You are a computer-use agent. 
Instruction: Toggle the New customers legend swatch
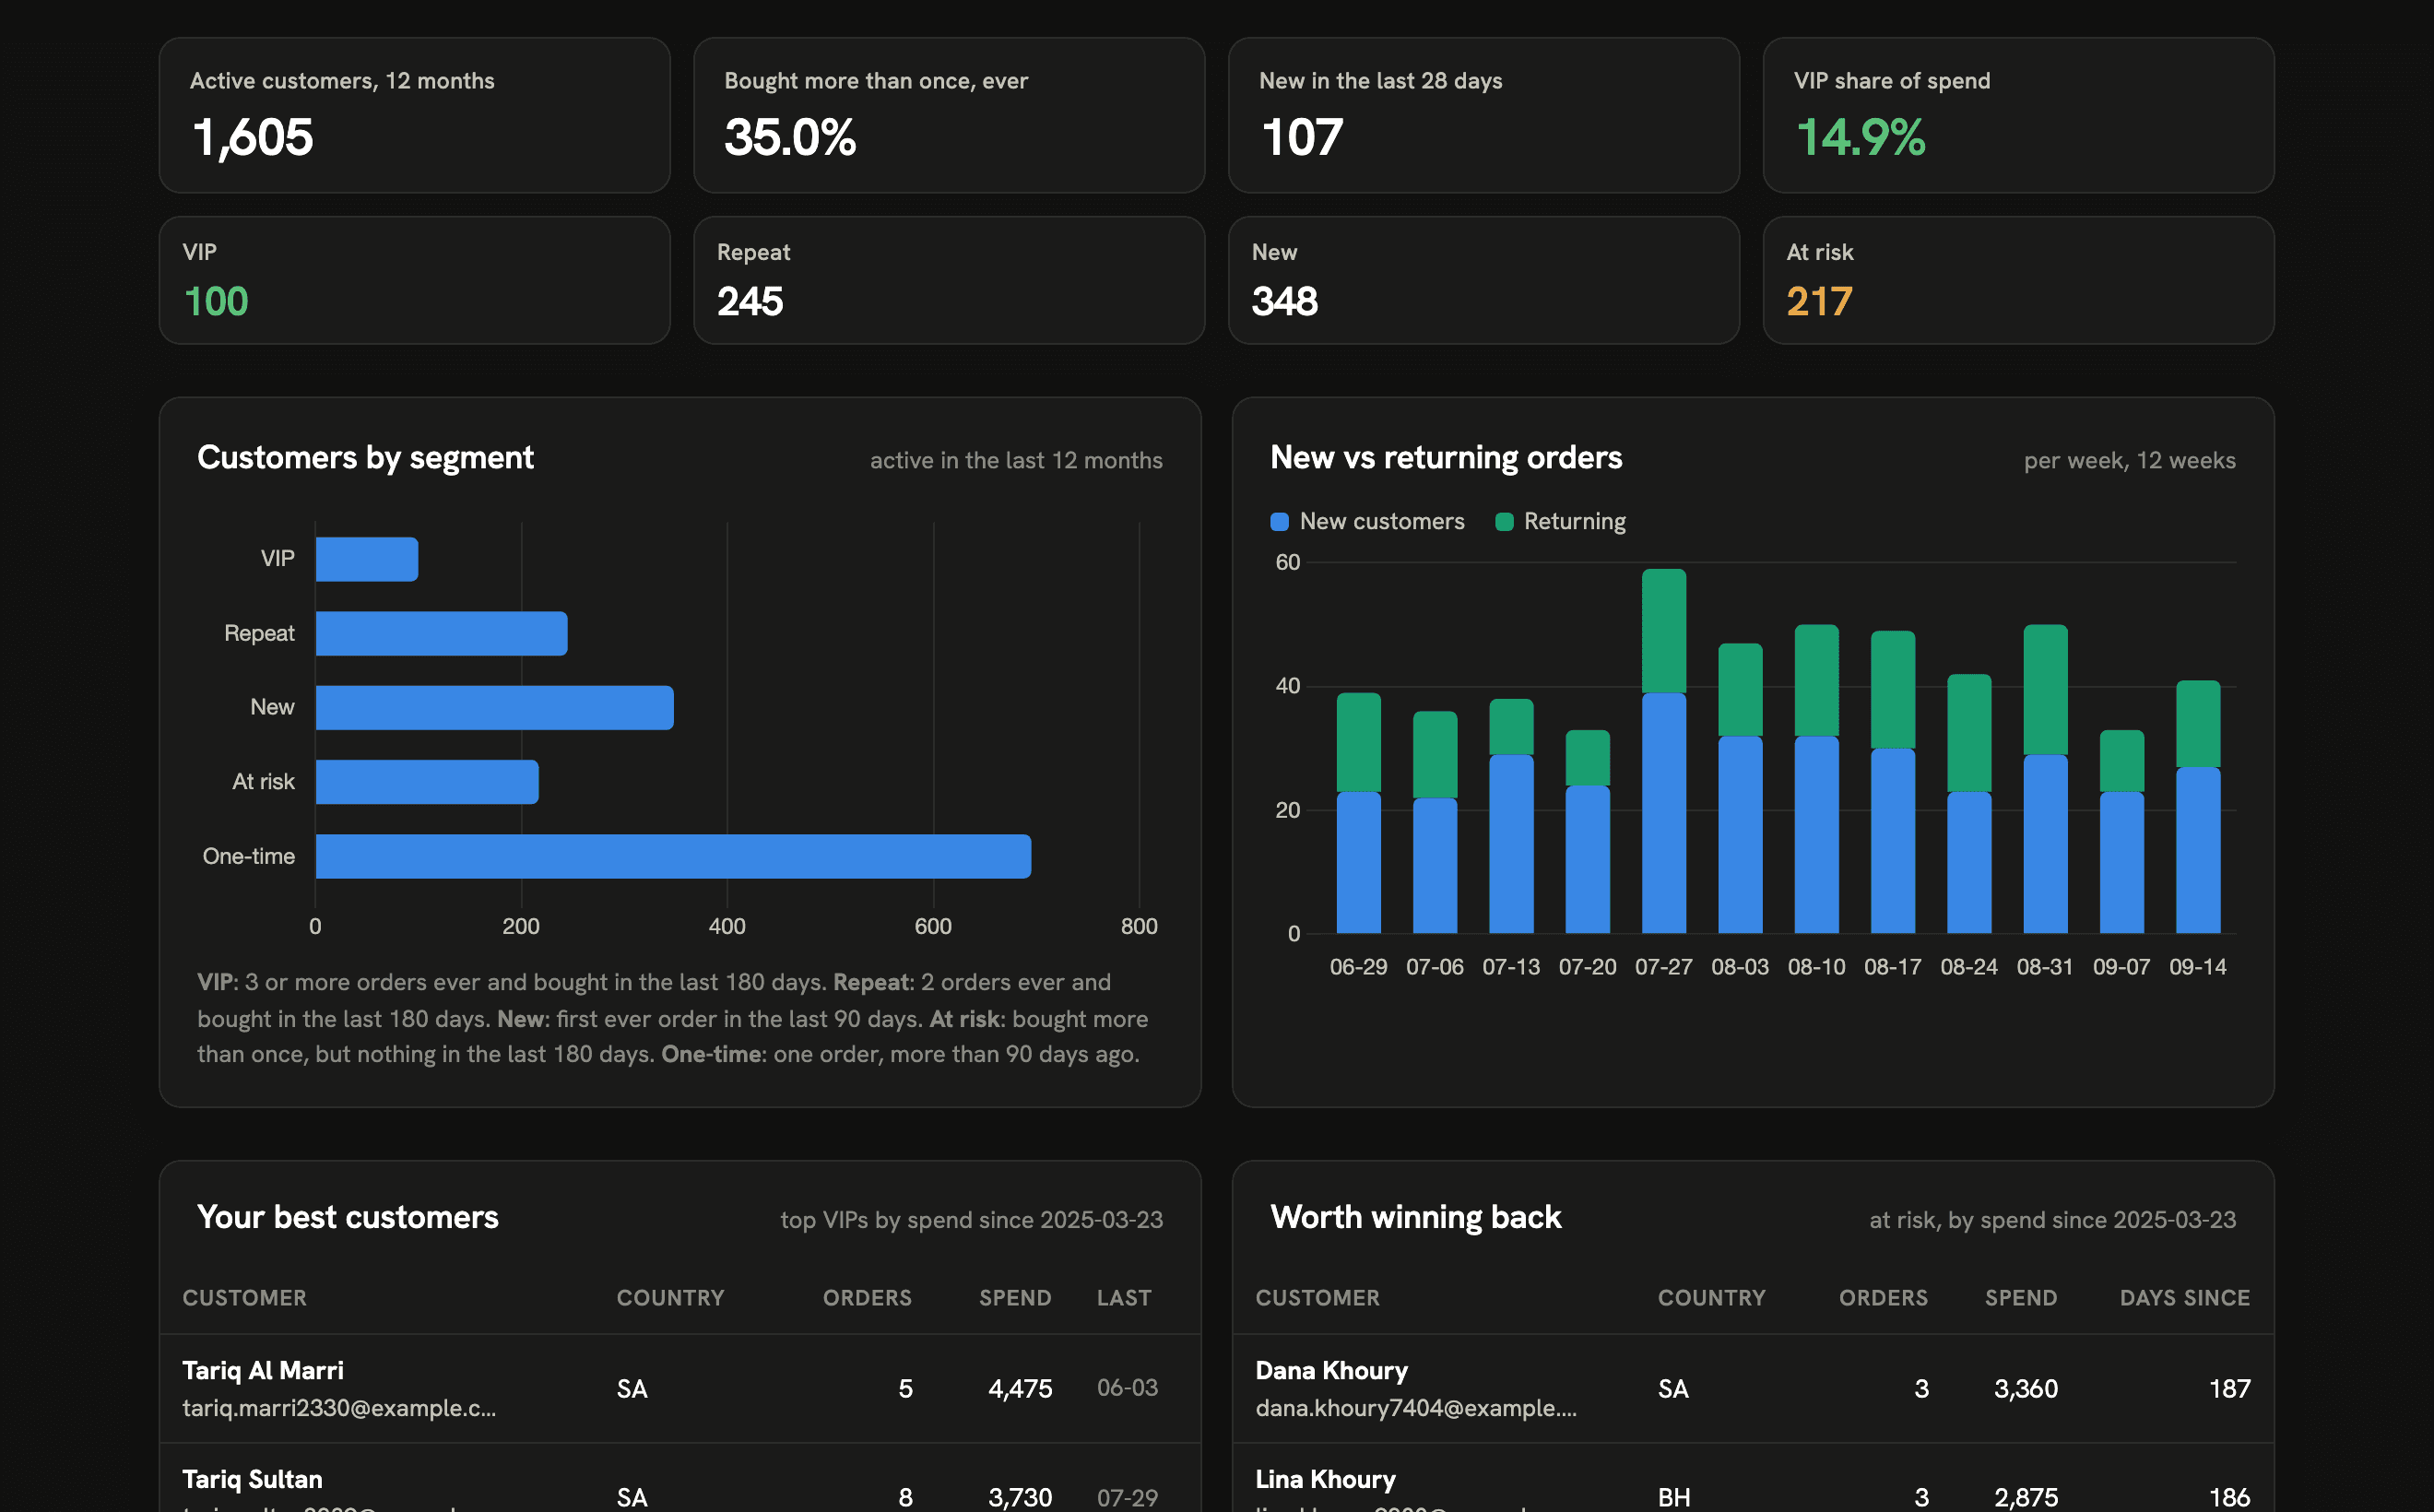(1279, 522)
